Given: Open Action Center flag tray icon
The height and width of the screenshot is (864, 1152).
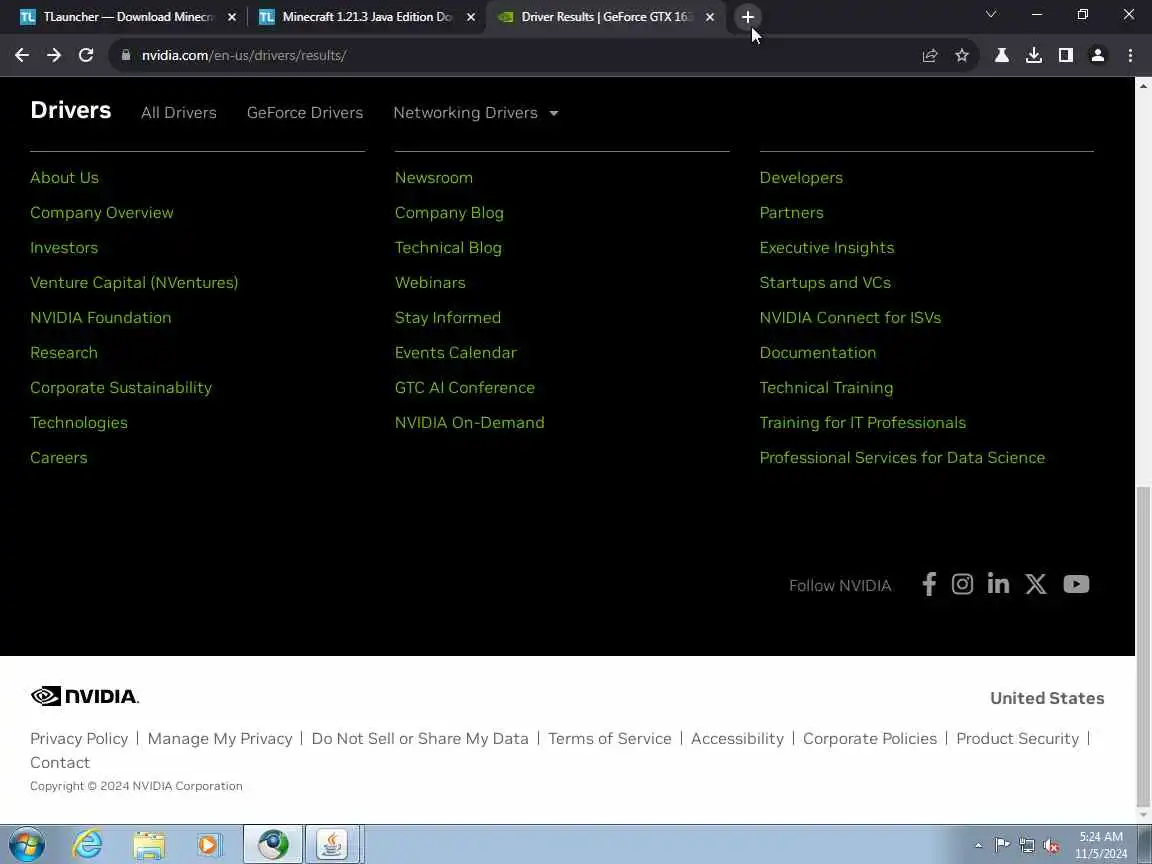Looking at the screenshot, I should click(1002, 846).
